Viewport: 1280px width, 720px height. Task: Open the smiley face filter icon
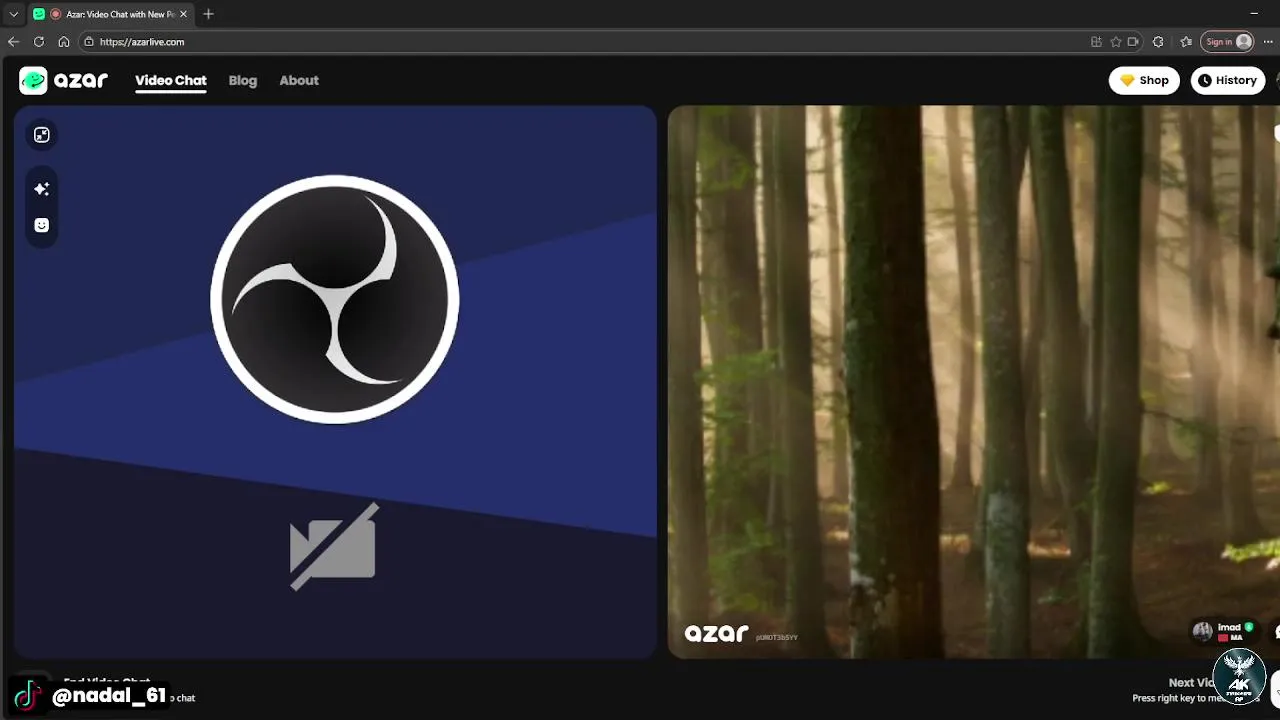click(42, 225)
